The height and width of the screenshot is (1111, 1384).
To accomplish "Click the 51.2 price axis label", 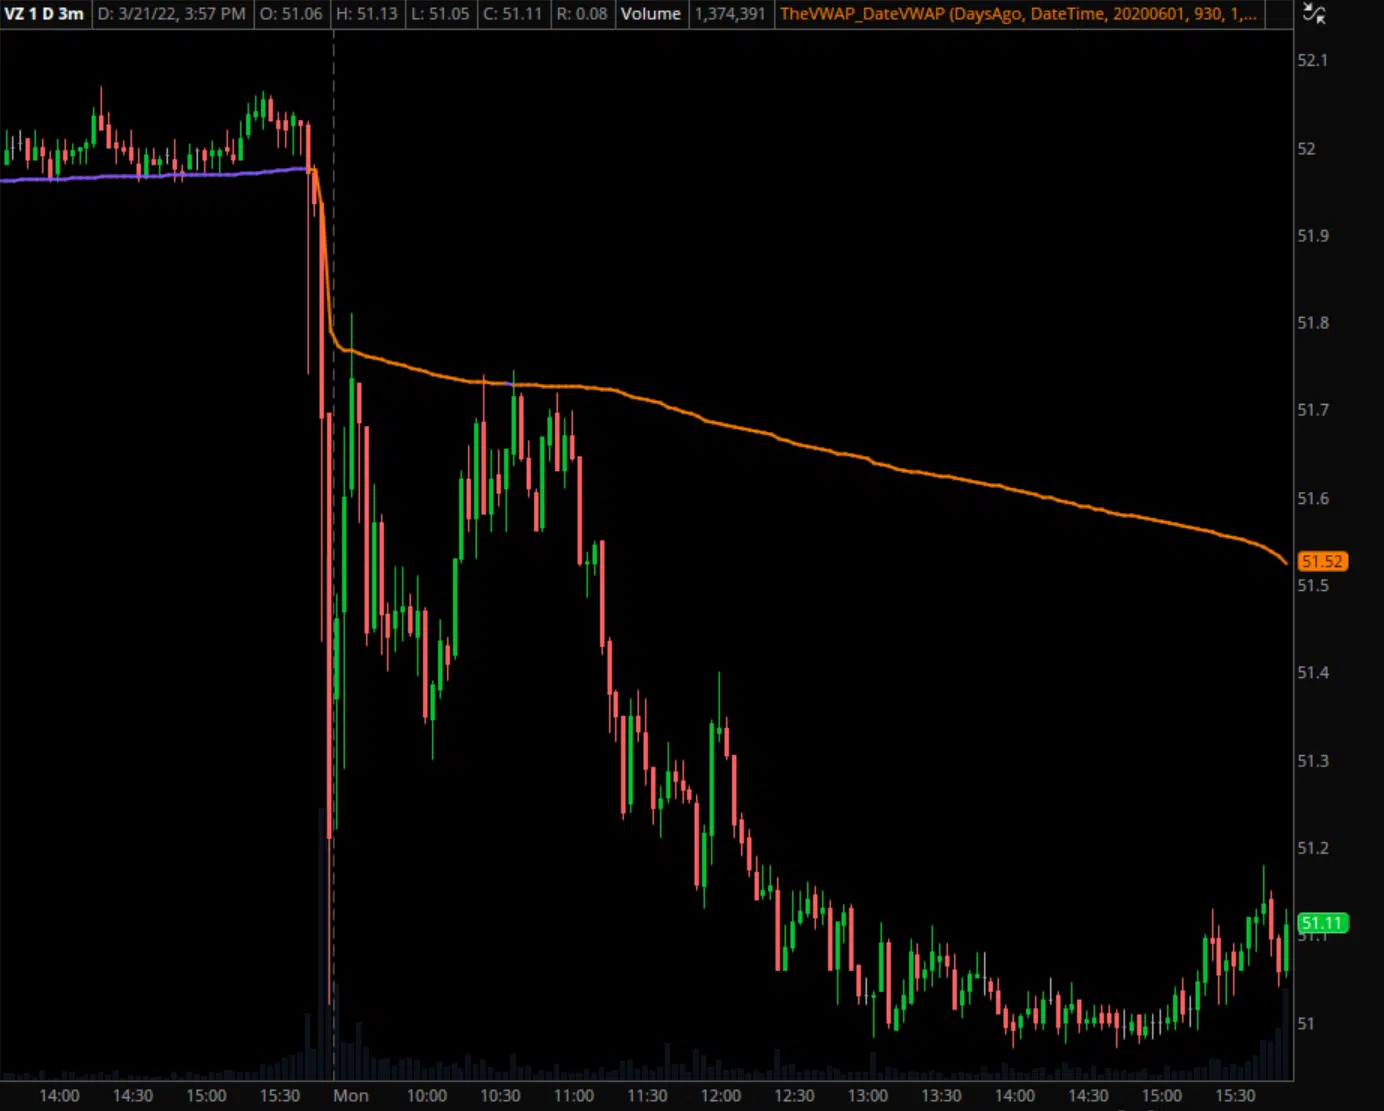I will pos(1312,848).
